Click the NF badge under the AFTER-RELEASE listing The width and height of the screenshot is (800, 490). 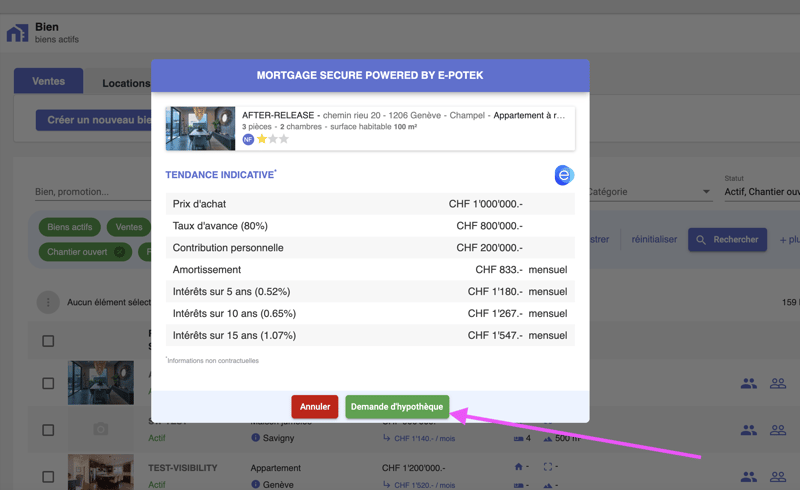[x=248, y=139]
